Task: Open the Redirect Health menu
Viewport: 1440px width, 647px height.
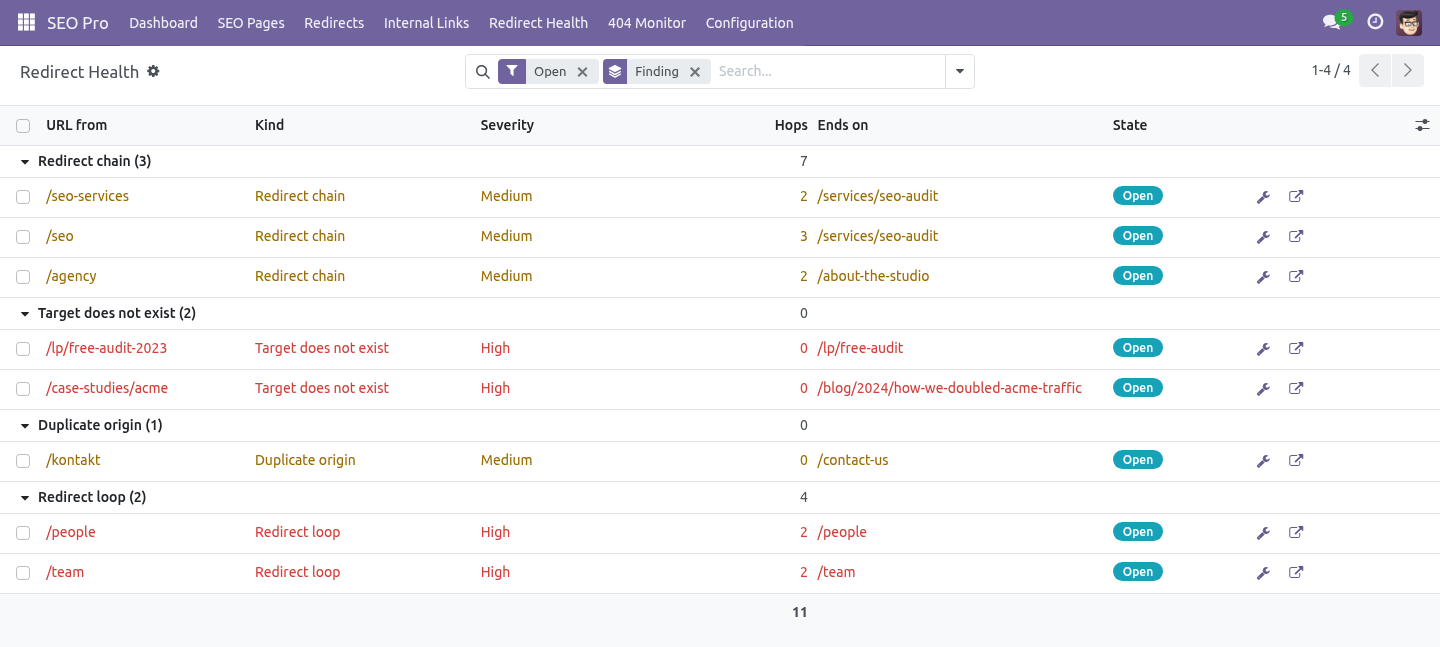Action: click(x=538, y=23)
